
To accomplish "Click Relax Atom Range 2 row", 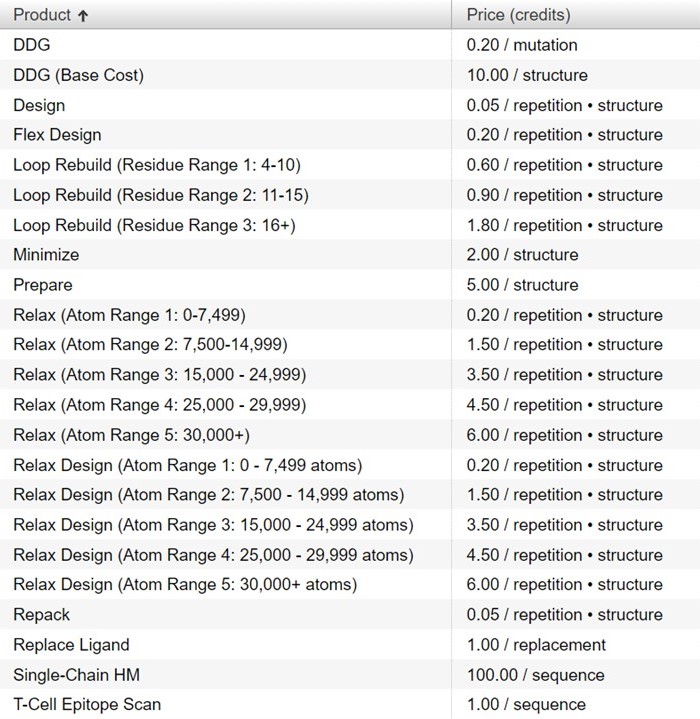I will coord(350,344).
